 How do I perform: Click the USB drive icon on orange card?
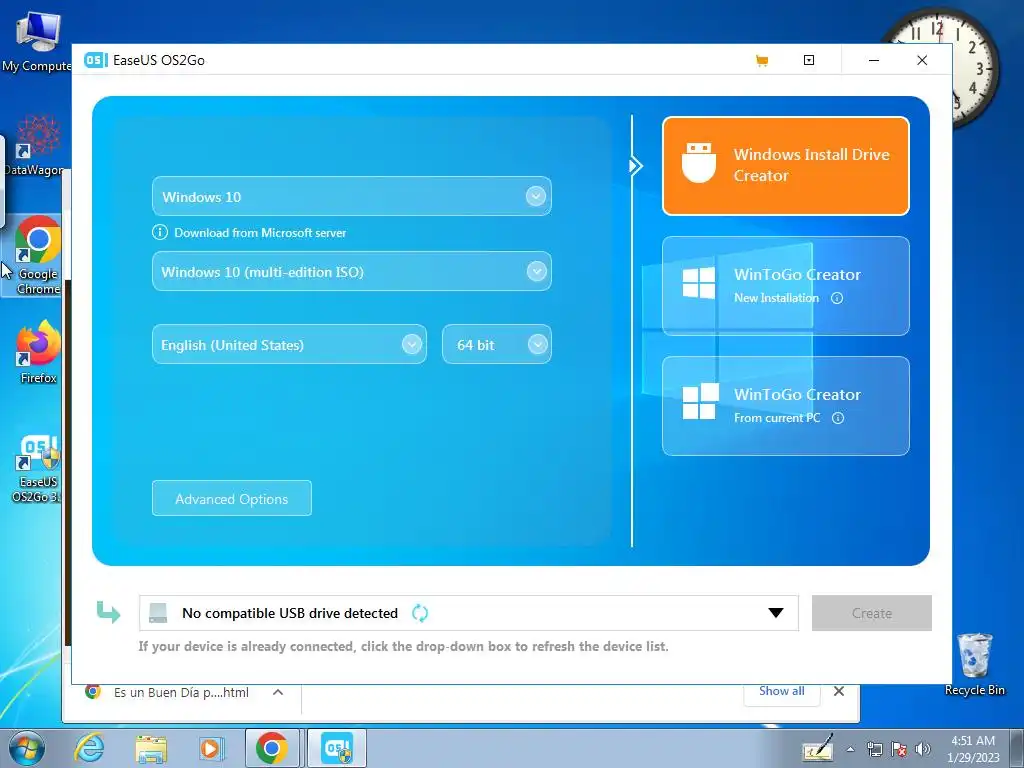coord(699,163)
